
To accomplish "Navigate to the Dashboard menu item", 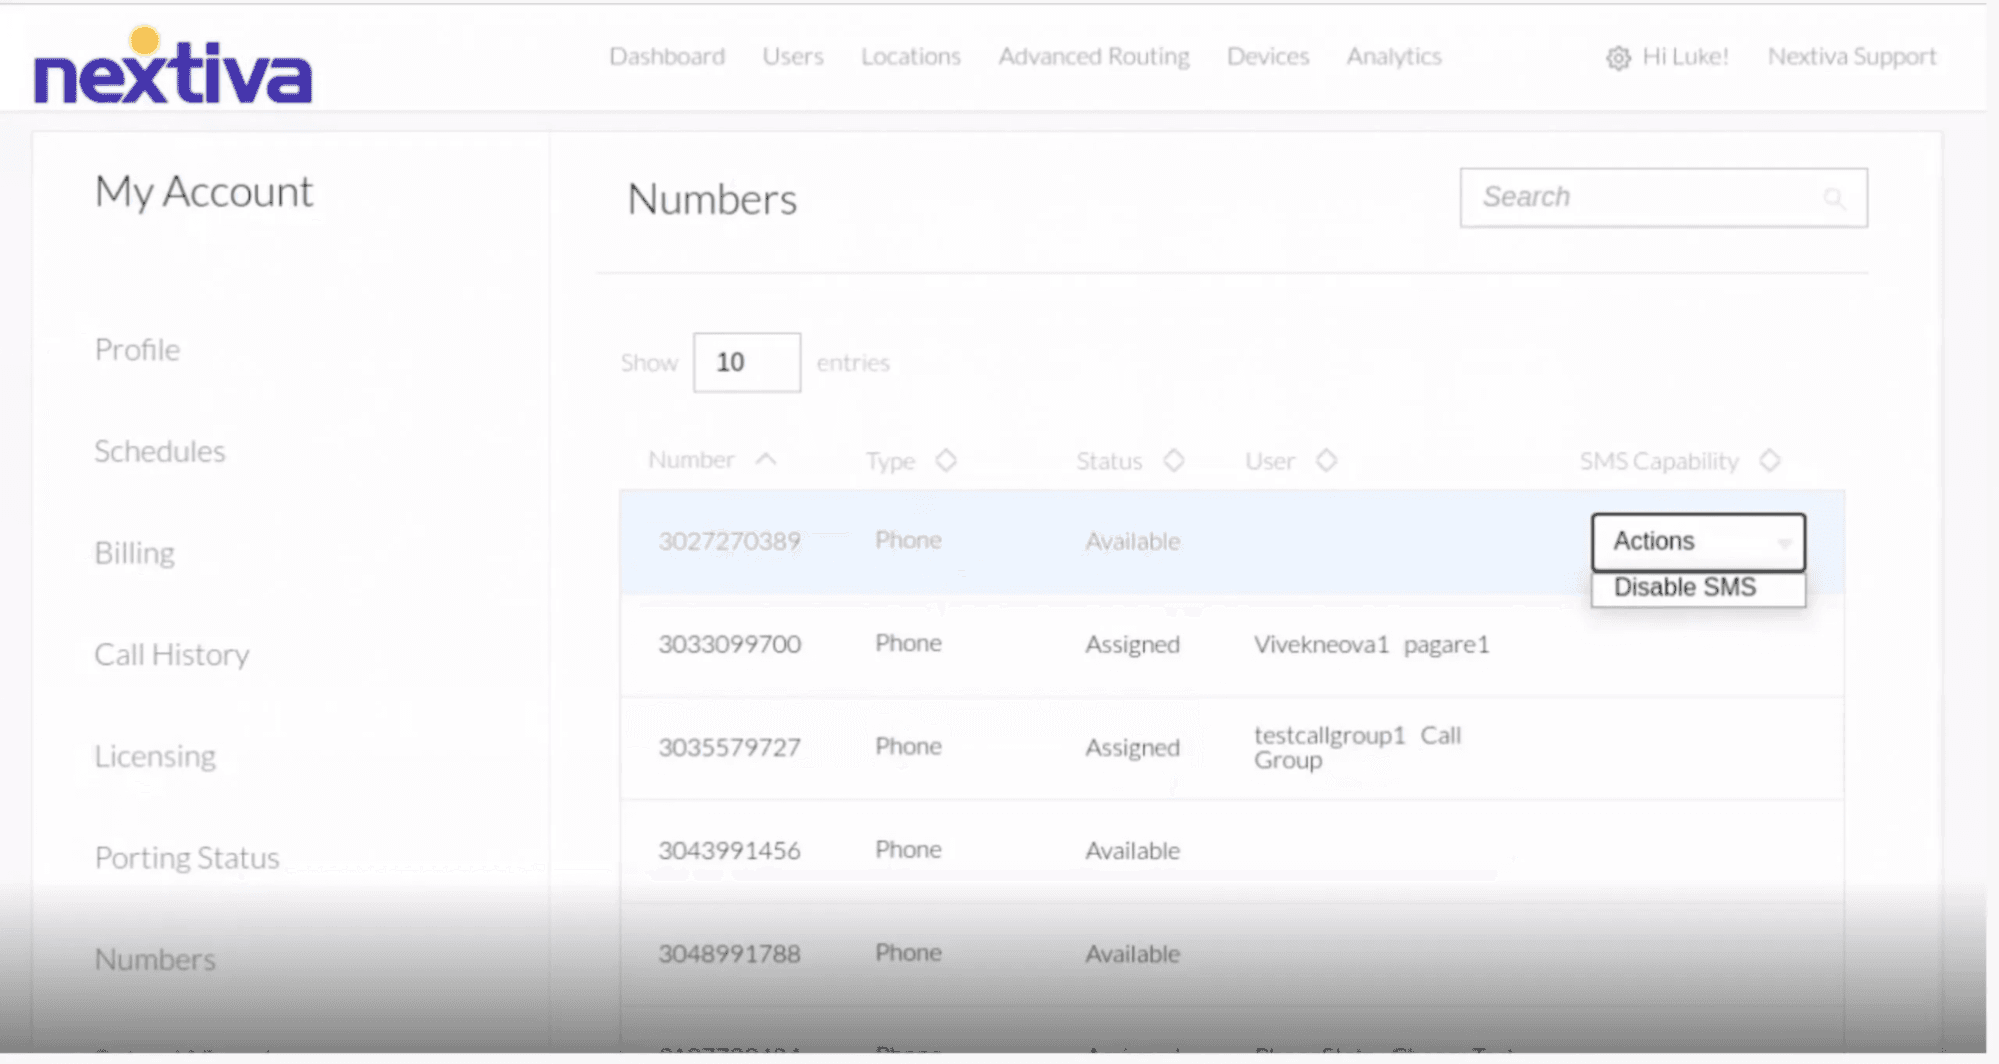I will (x=666, y=57).
